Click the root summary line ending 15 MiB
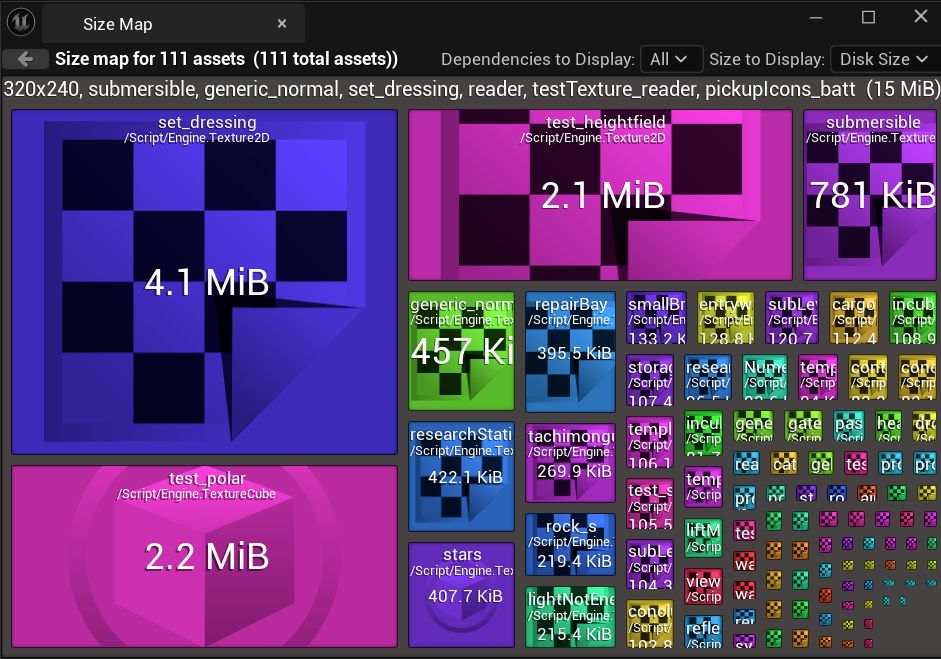941x659 pixels. (x=470, y=89)
